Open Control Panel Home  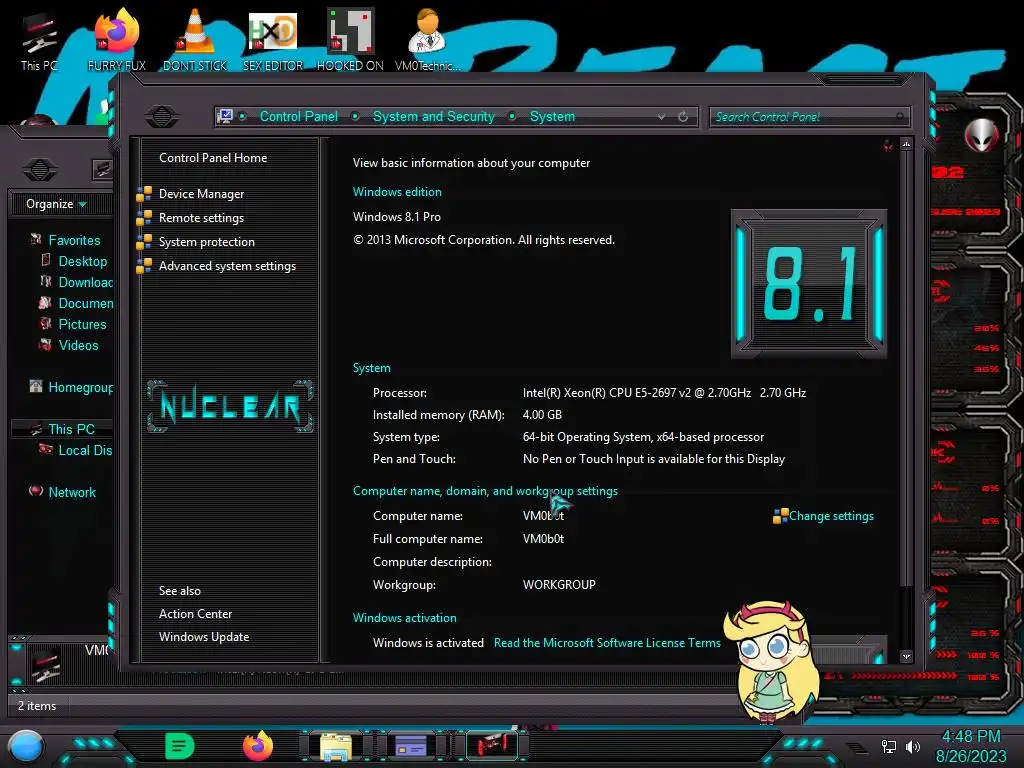[213, 157]
